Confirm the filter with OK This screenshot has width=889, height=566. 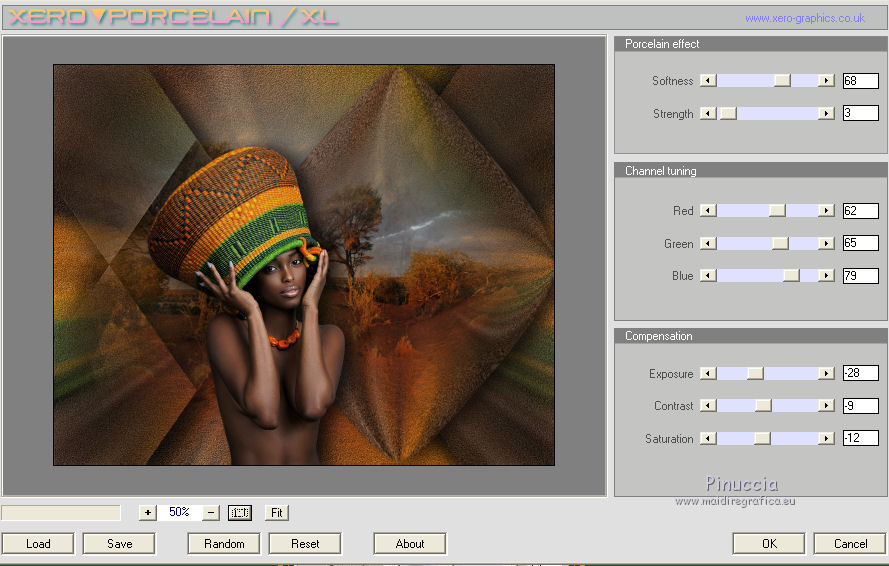pos(768,544)
